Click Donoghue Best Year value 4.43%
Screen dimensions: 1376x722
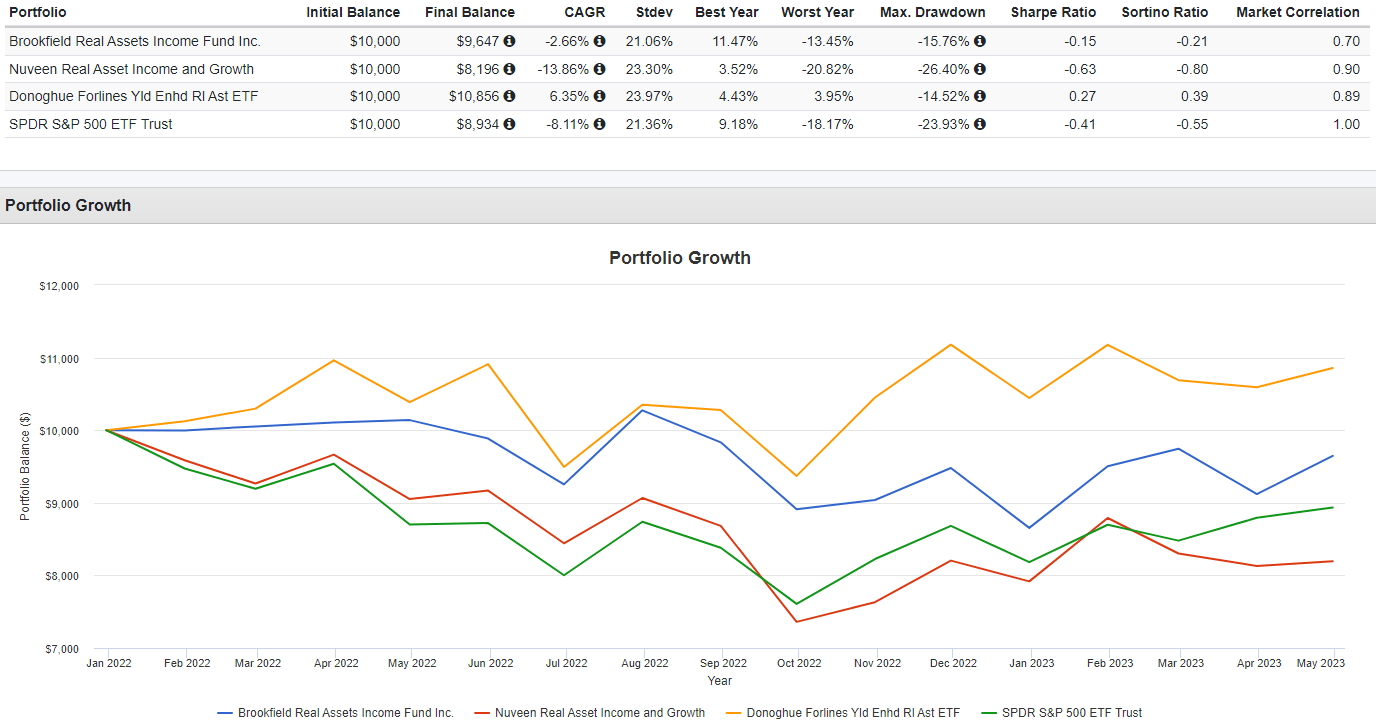click(737, 97)
